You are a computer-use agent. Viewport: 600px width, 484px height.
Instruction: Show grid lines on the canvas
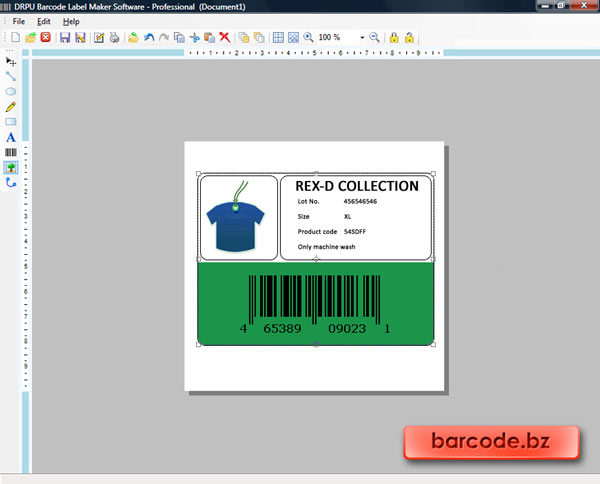(x=278, y=37)
